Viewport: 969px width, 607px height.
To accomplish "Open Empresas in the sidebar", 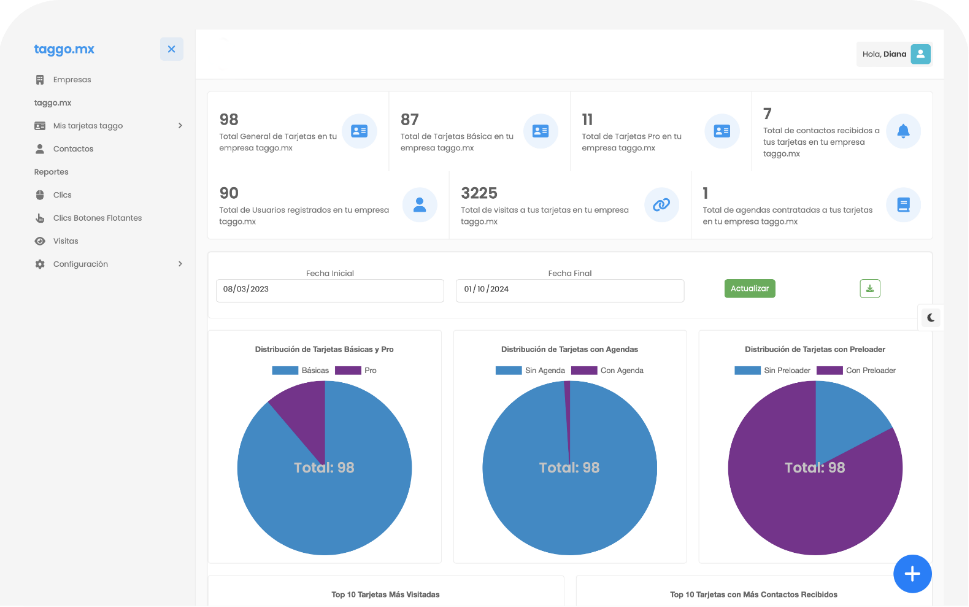I will coord(72,80).
